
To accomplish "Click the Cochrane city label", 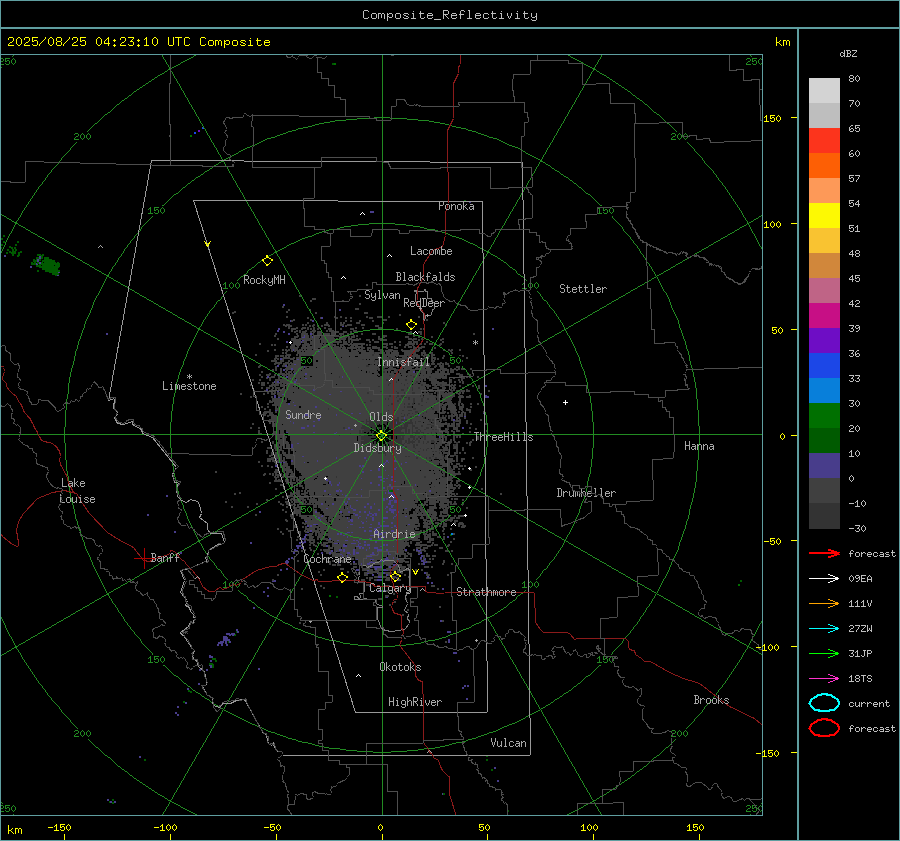I will point(327,559).
